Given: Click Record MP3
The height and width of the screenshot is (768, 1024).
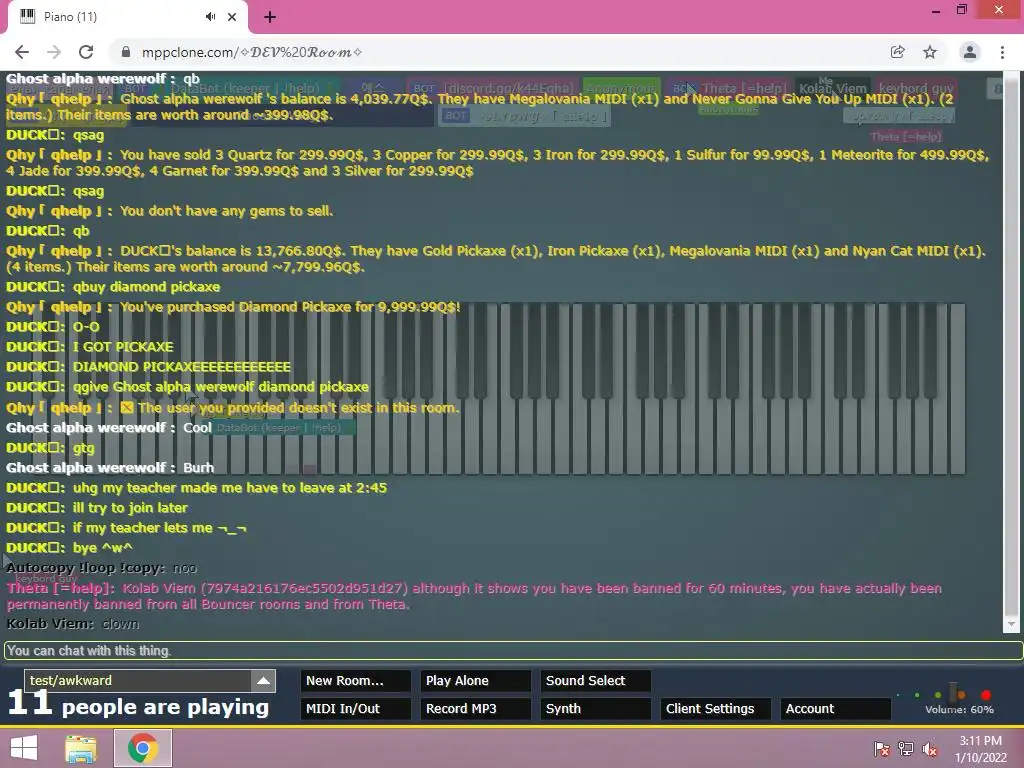Looking at the screenshot, I should [475, 709].
